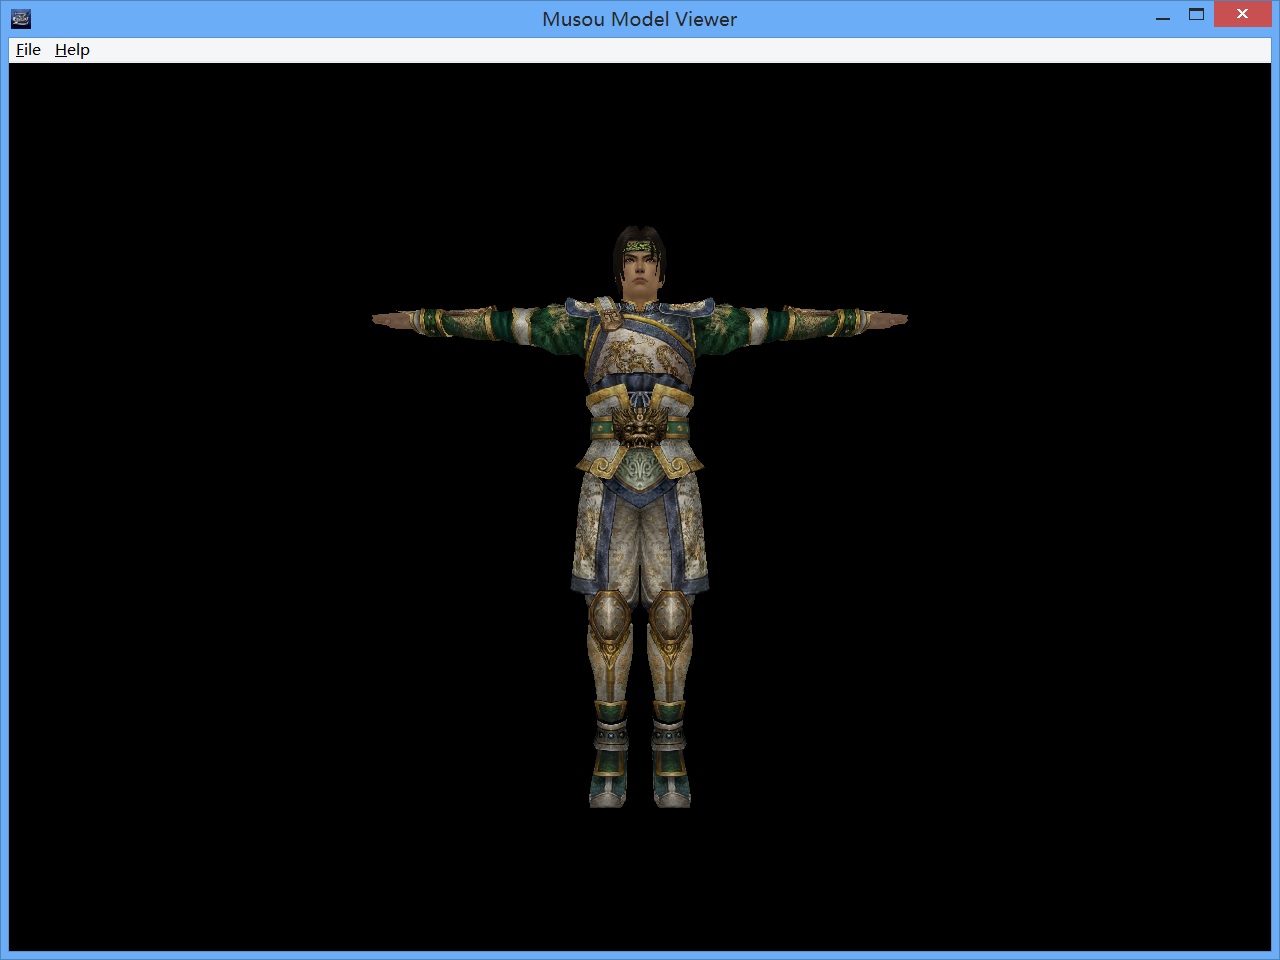Open the File menu
Viewport: 1280px width, 960px height.
28,50
